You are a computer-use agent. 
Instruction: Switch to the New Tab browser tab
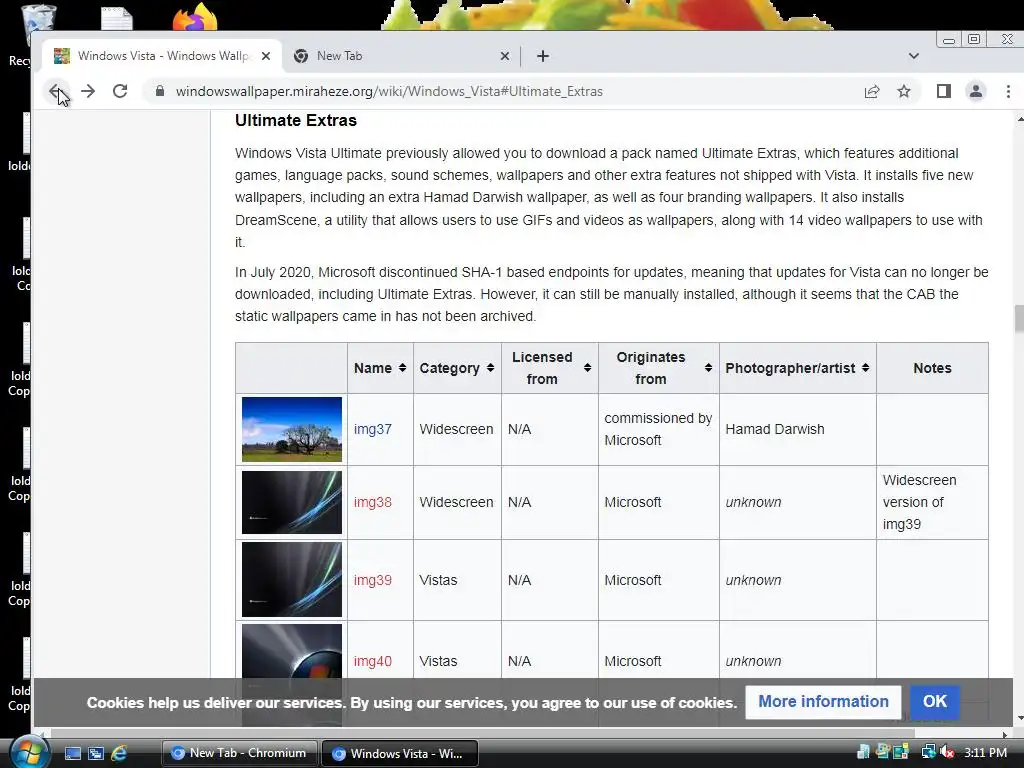tap(402, 56)
